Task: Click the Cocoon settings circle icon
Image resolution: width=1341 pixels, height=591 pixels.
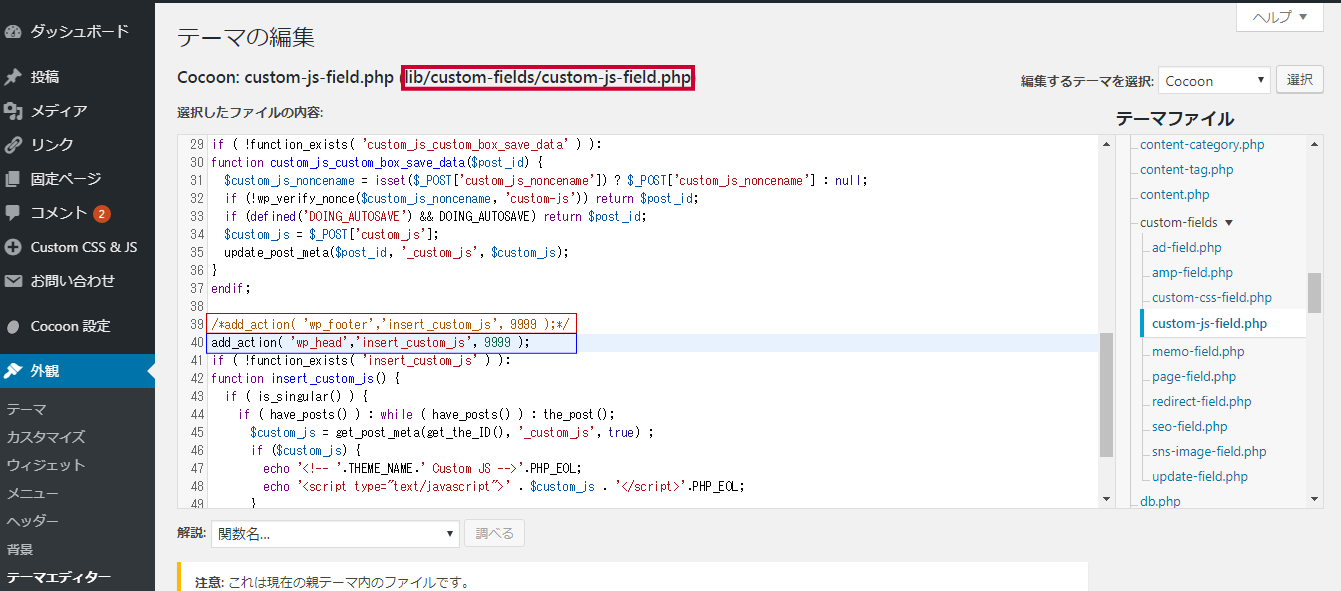Action: point(13,326)
